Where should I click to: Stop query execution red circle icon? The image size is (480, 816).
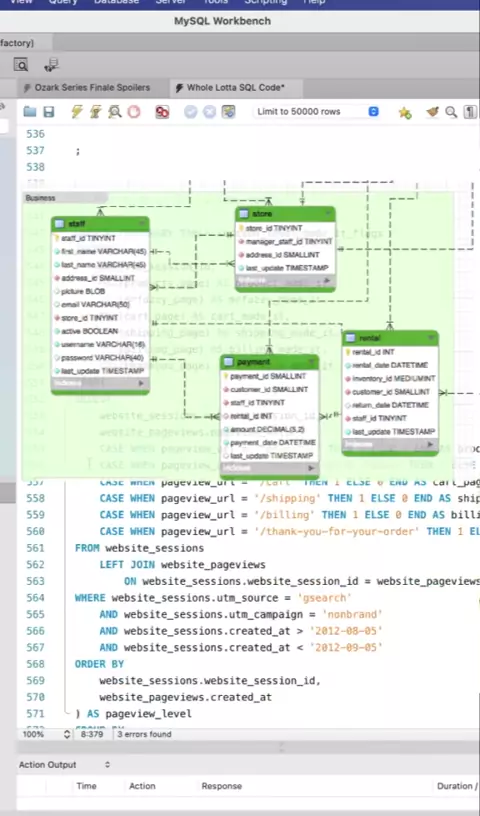click(134, 111)
